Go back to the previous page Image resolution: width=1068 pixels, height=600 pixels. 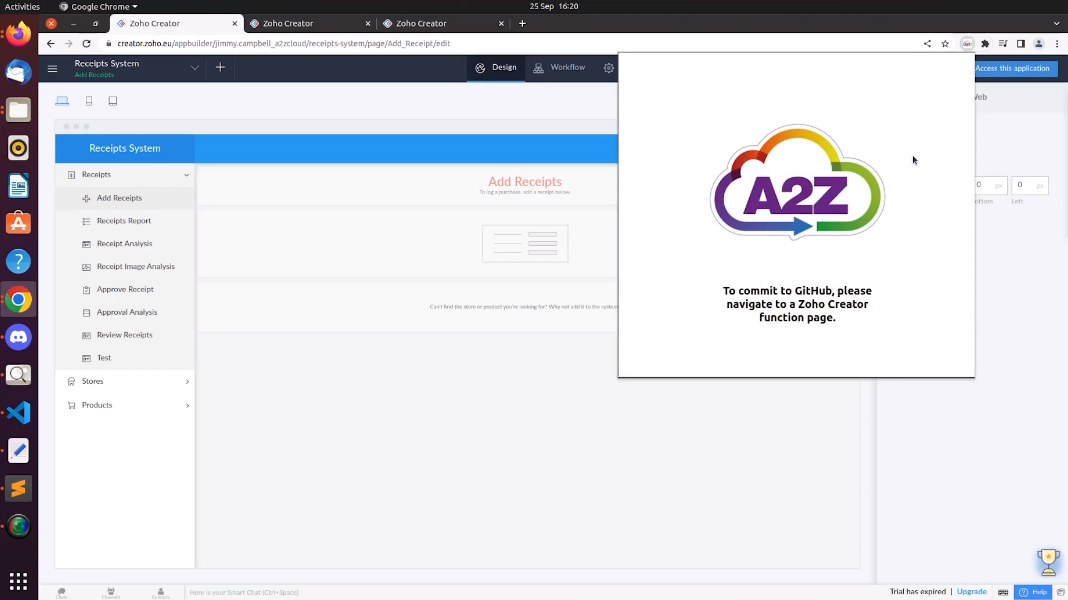(50, 44)
